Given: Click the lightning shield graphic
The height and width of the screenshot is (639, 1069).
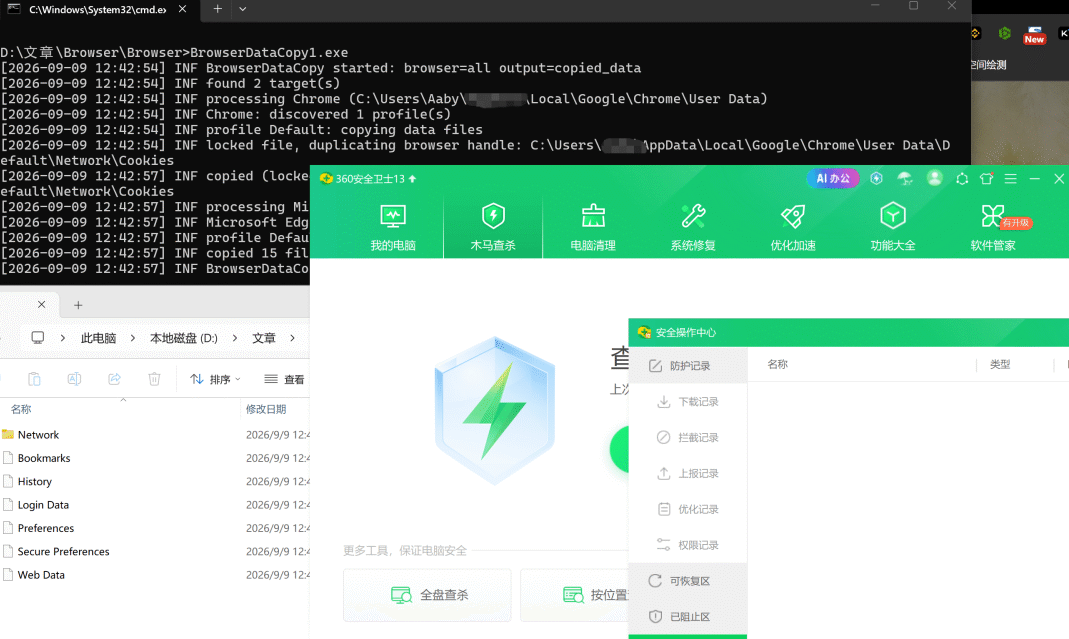Looking at the screenshot, I should [495, 410].
